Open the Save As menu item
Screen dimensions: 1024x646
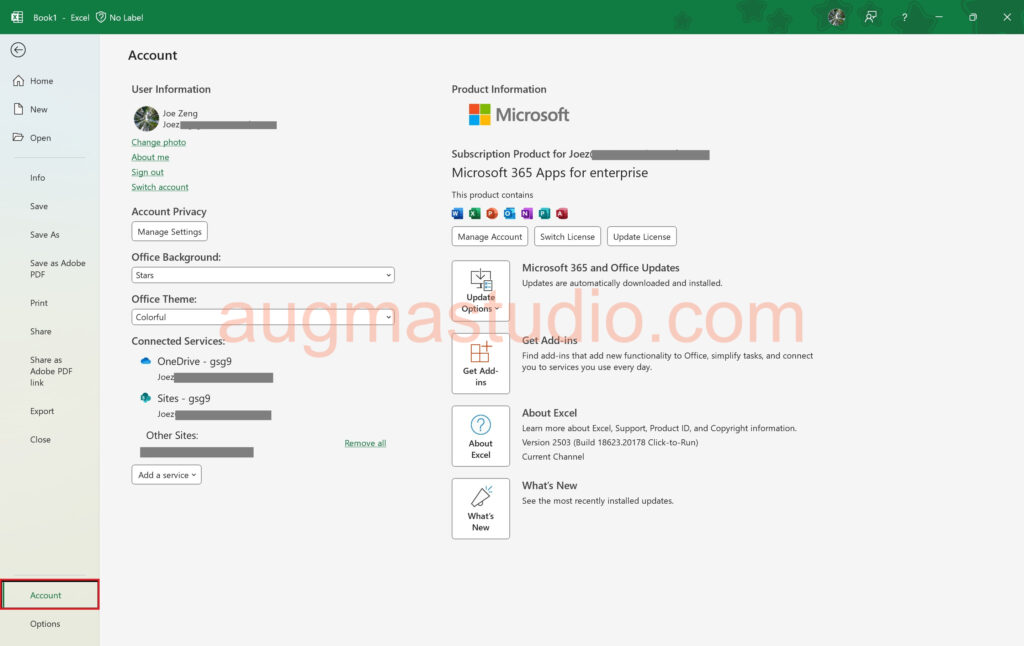click(45, 235)
